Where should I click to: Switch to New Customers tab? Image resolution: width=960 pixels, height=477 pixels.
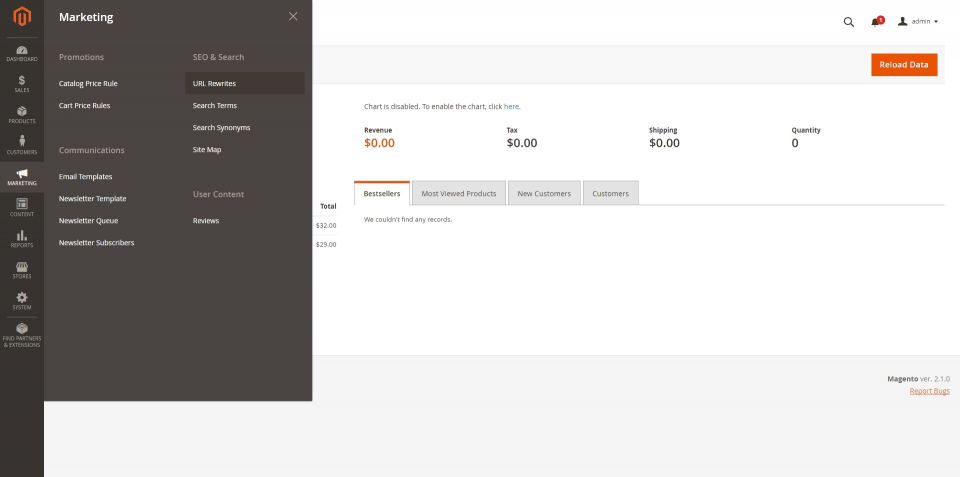pyautogui.click(x=544, y=193)
